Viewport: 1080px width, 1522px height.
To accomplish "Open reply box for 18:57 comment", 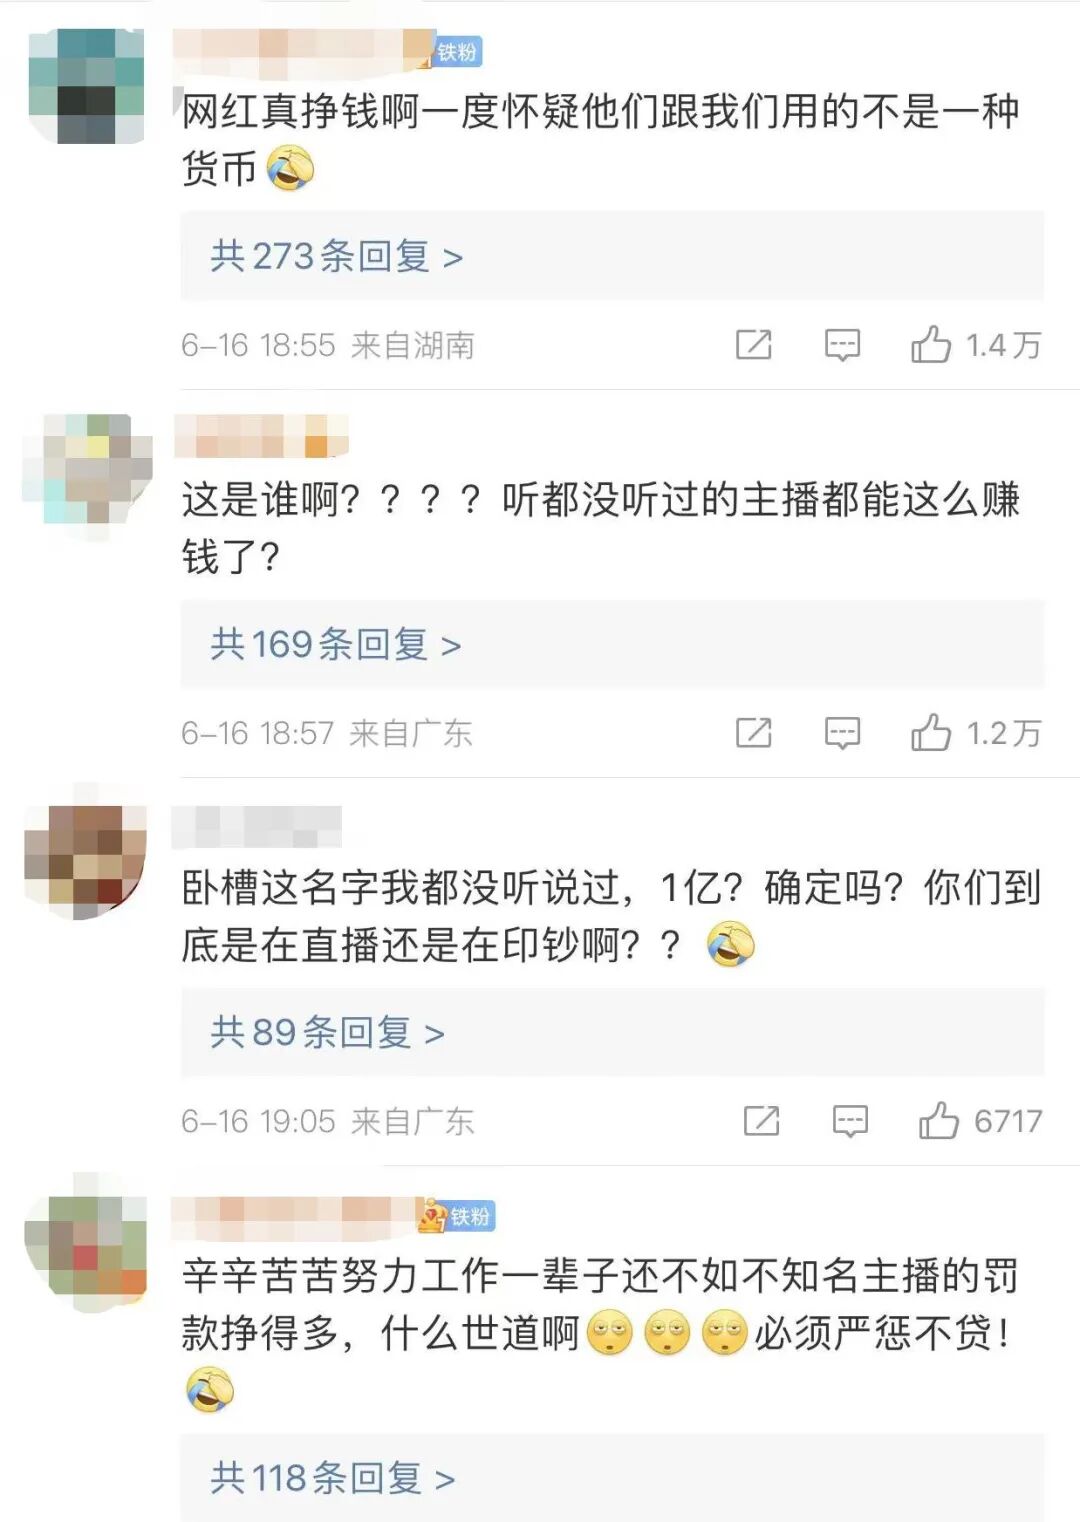I will click(842, 733).
